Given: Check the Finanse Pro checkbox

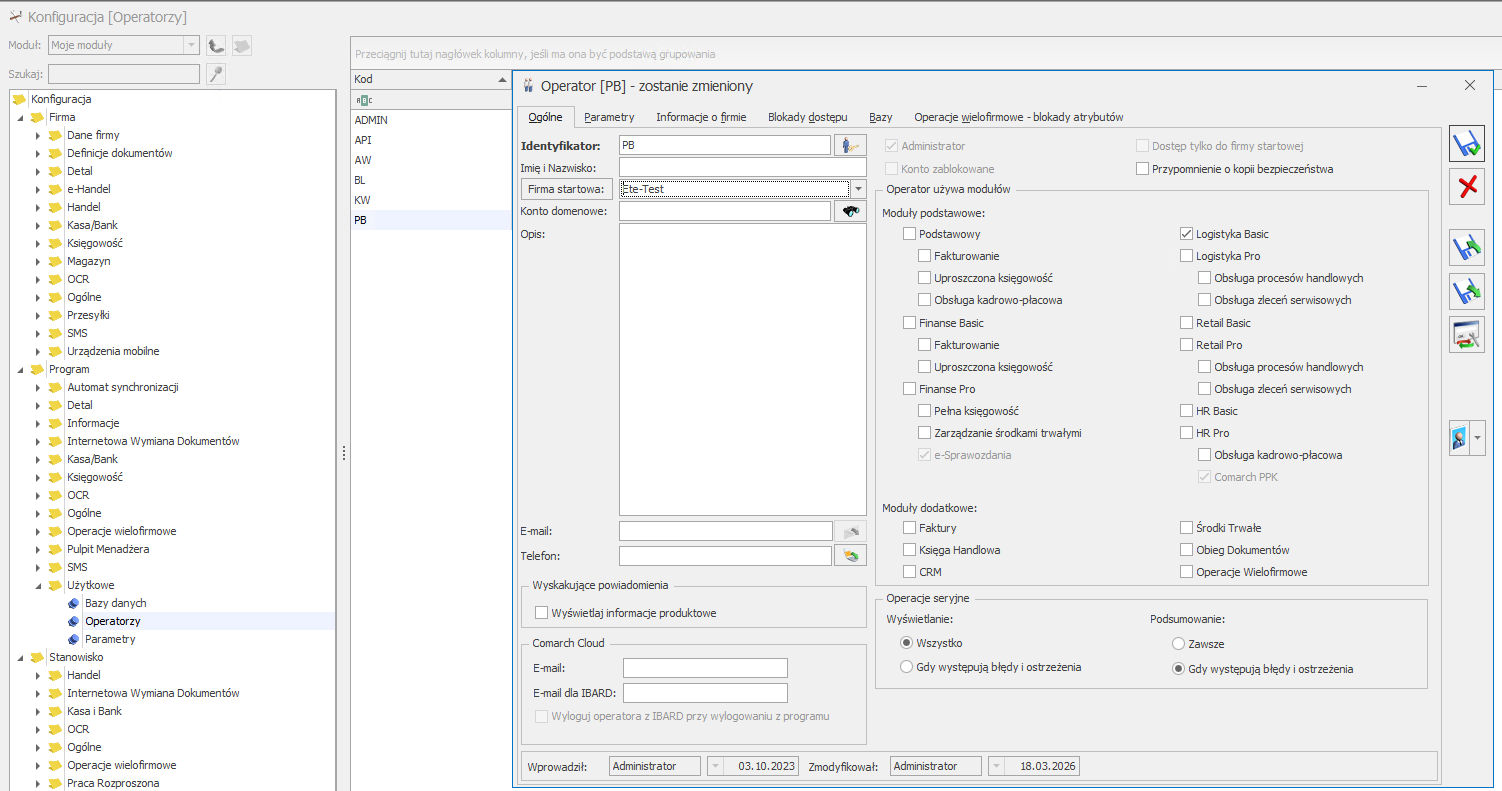Looking at the screenshot, I should [909, 389].
